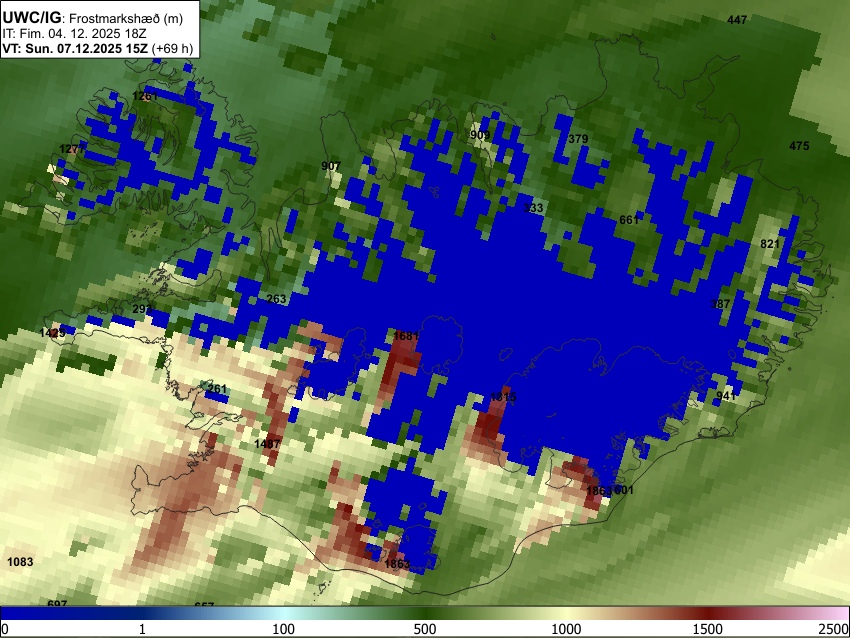Click the map value '1487'
Viewport: 850px width, 638px height.
[x=267, y=444]
